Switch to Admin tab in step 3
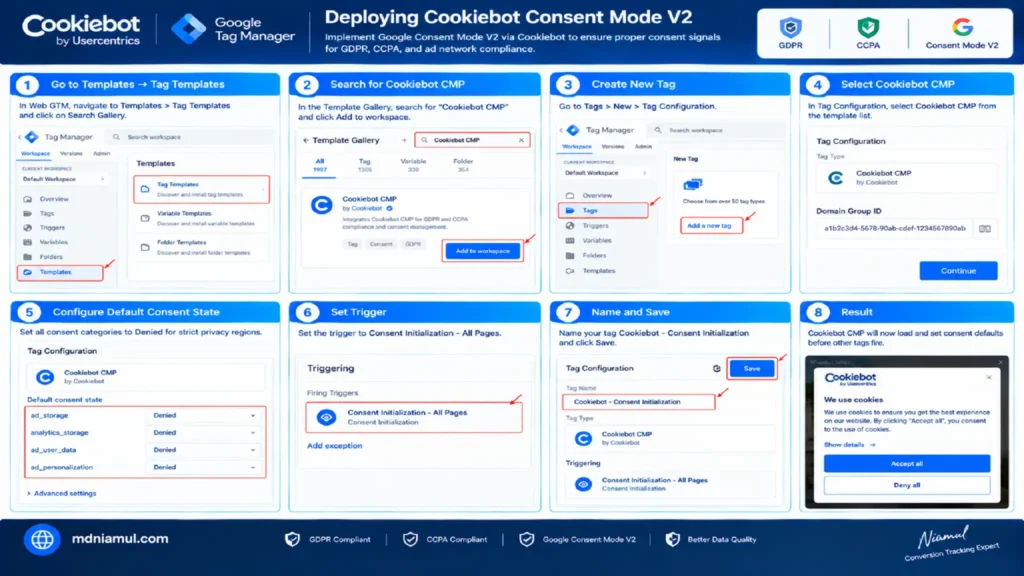 tap(643, 147)
